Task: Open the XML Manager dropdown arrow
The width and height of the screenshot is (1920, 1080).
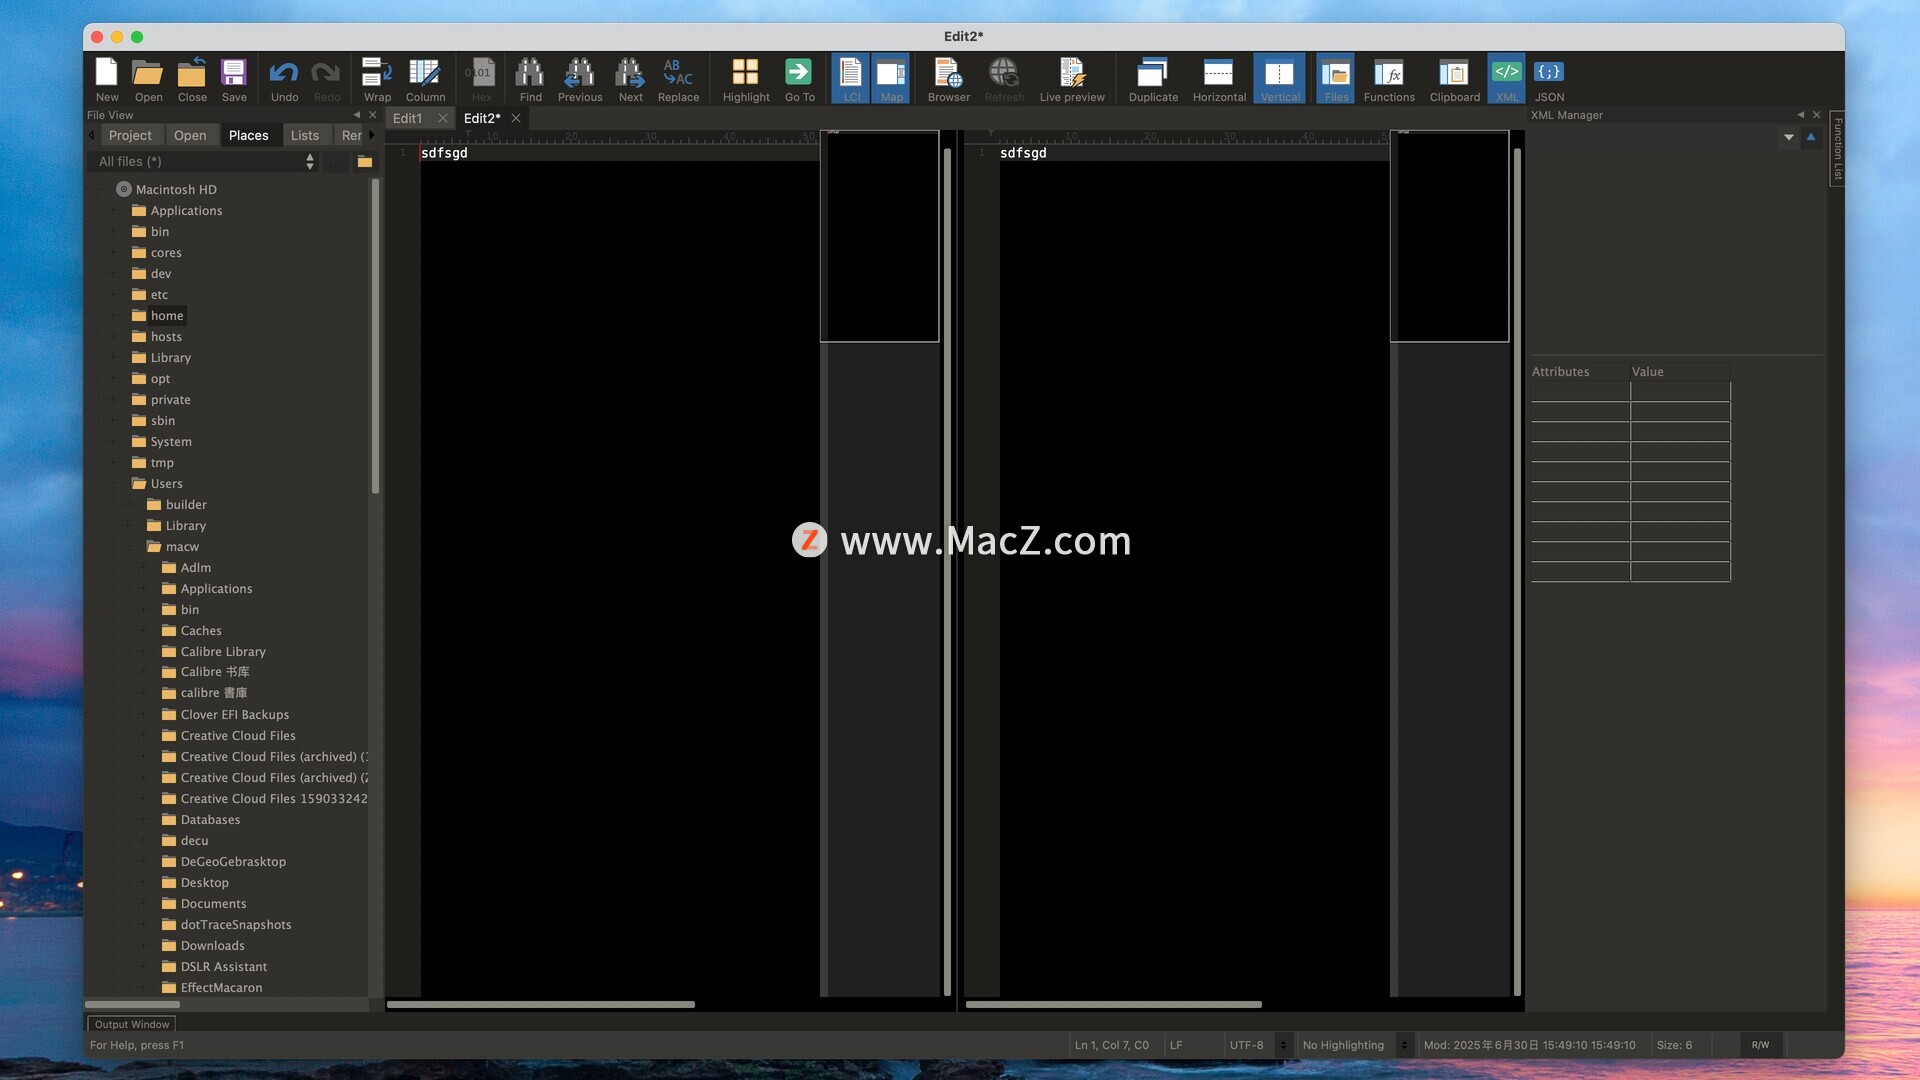Action: coord(1788,137)
